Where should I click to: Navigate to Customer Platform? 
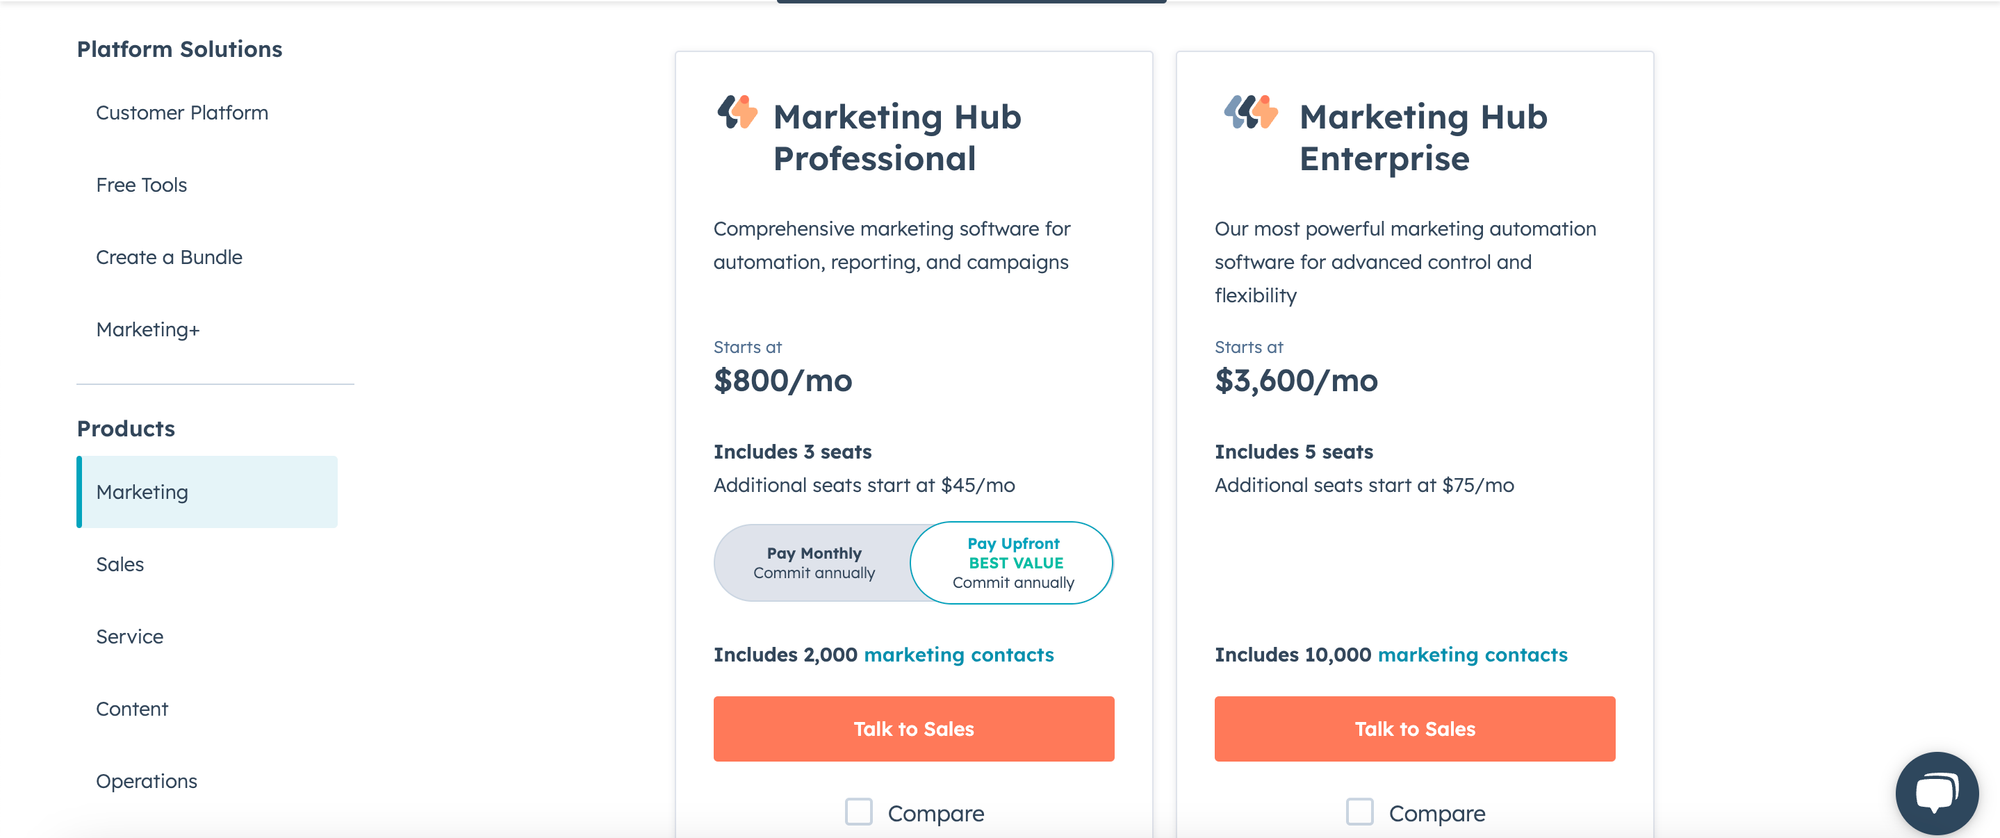182,112
